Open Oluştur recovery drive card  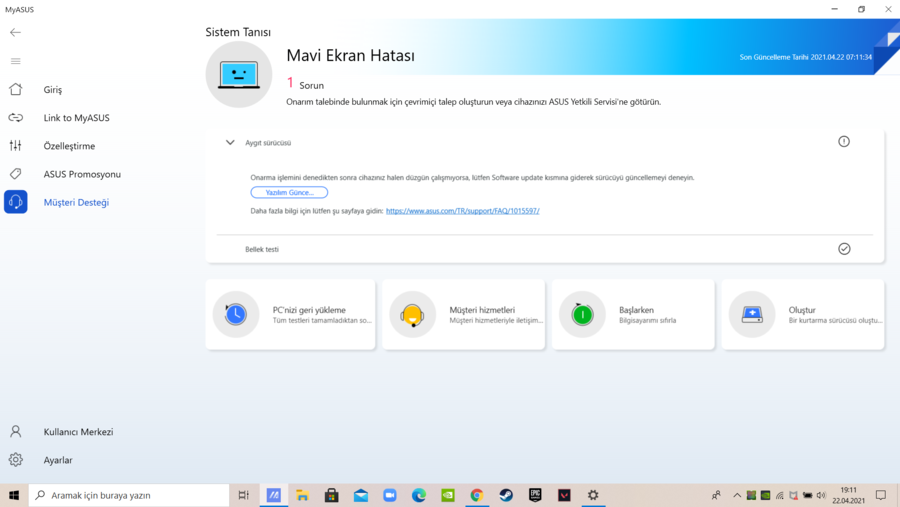803,315
